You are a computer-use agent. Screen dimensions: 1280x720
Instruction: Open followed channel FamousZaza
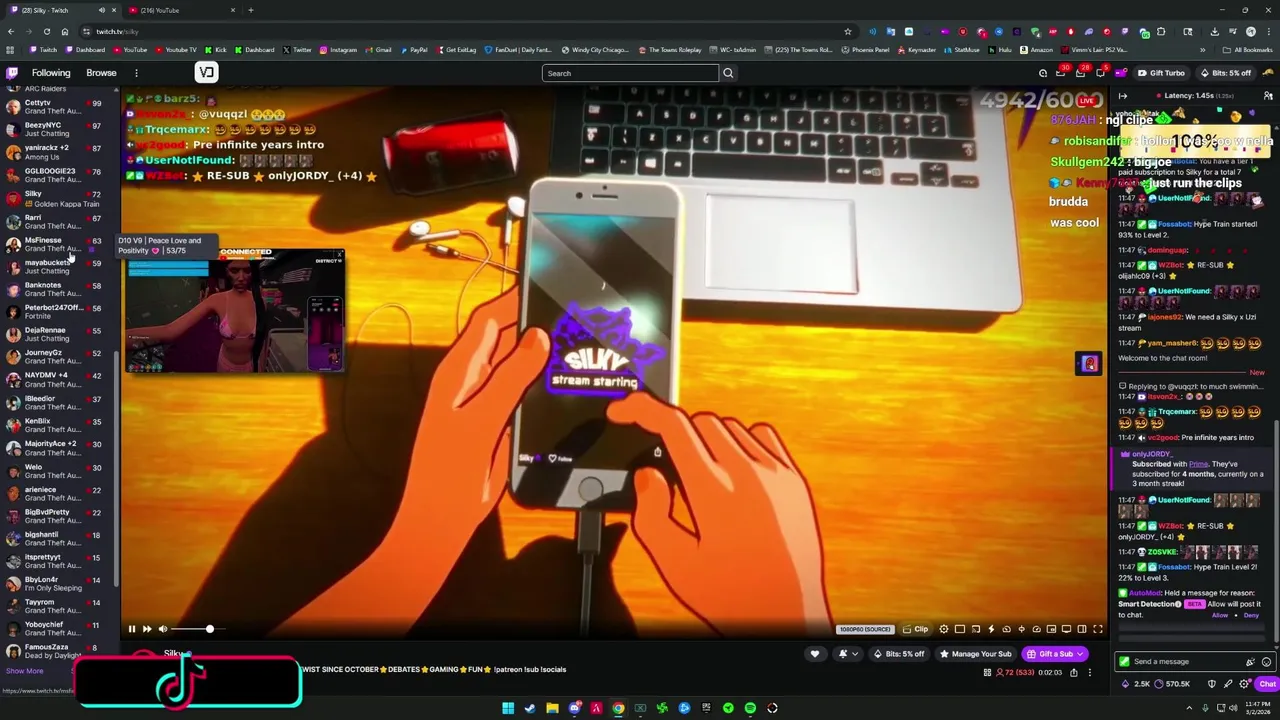[55, 651]
